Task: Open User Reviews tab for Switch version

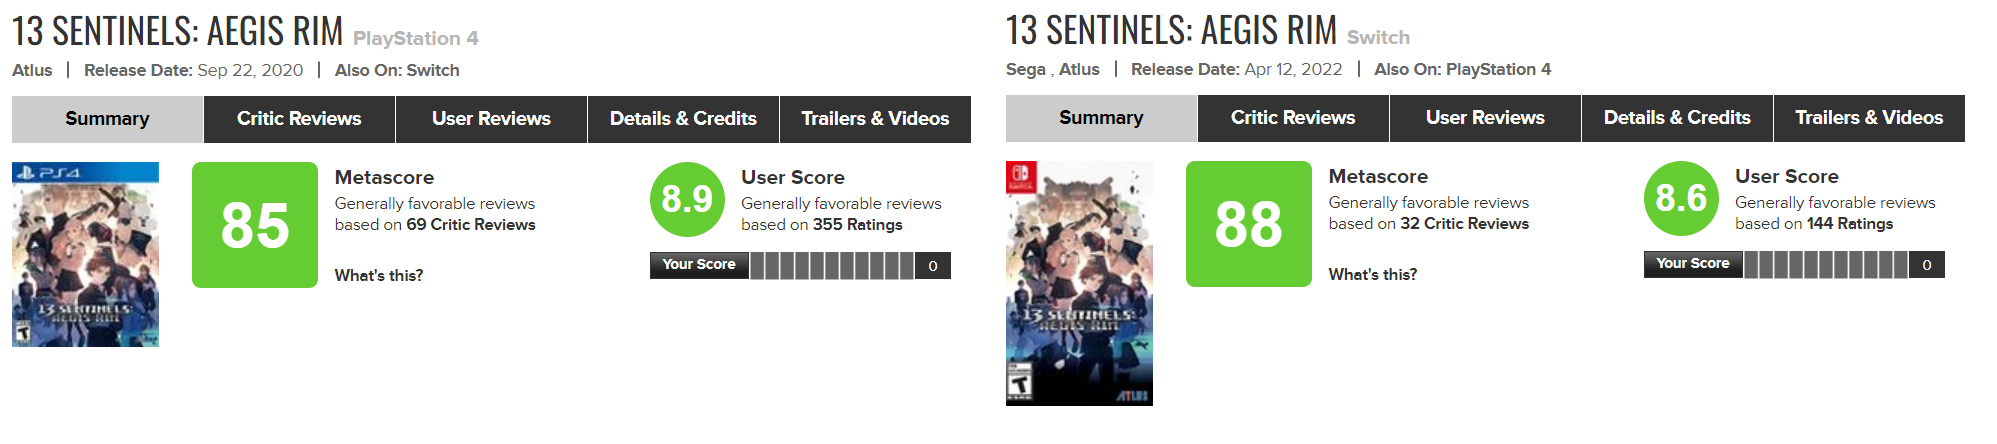Action: pos(1485,118)
